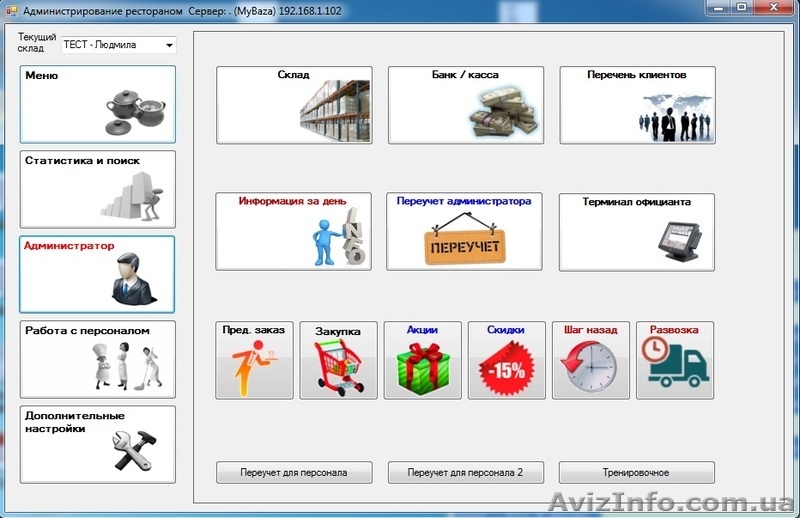The width and height of the screenshot is (800, 518).
Task: Open Акции gift box icon
Action: (422, 360)
